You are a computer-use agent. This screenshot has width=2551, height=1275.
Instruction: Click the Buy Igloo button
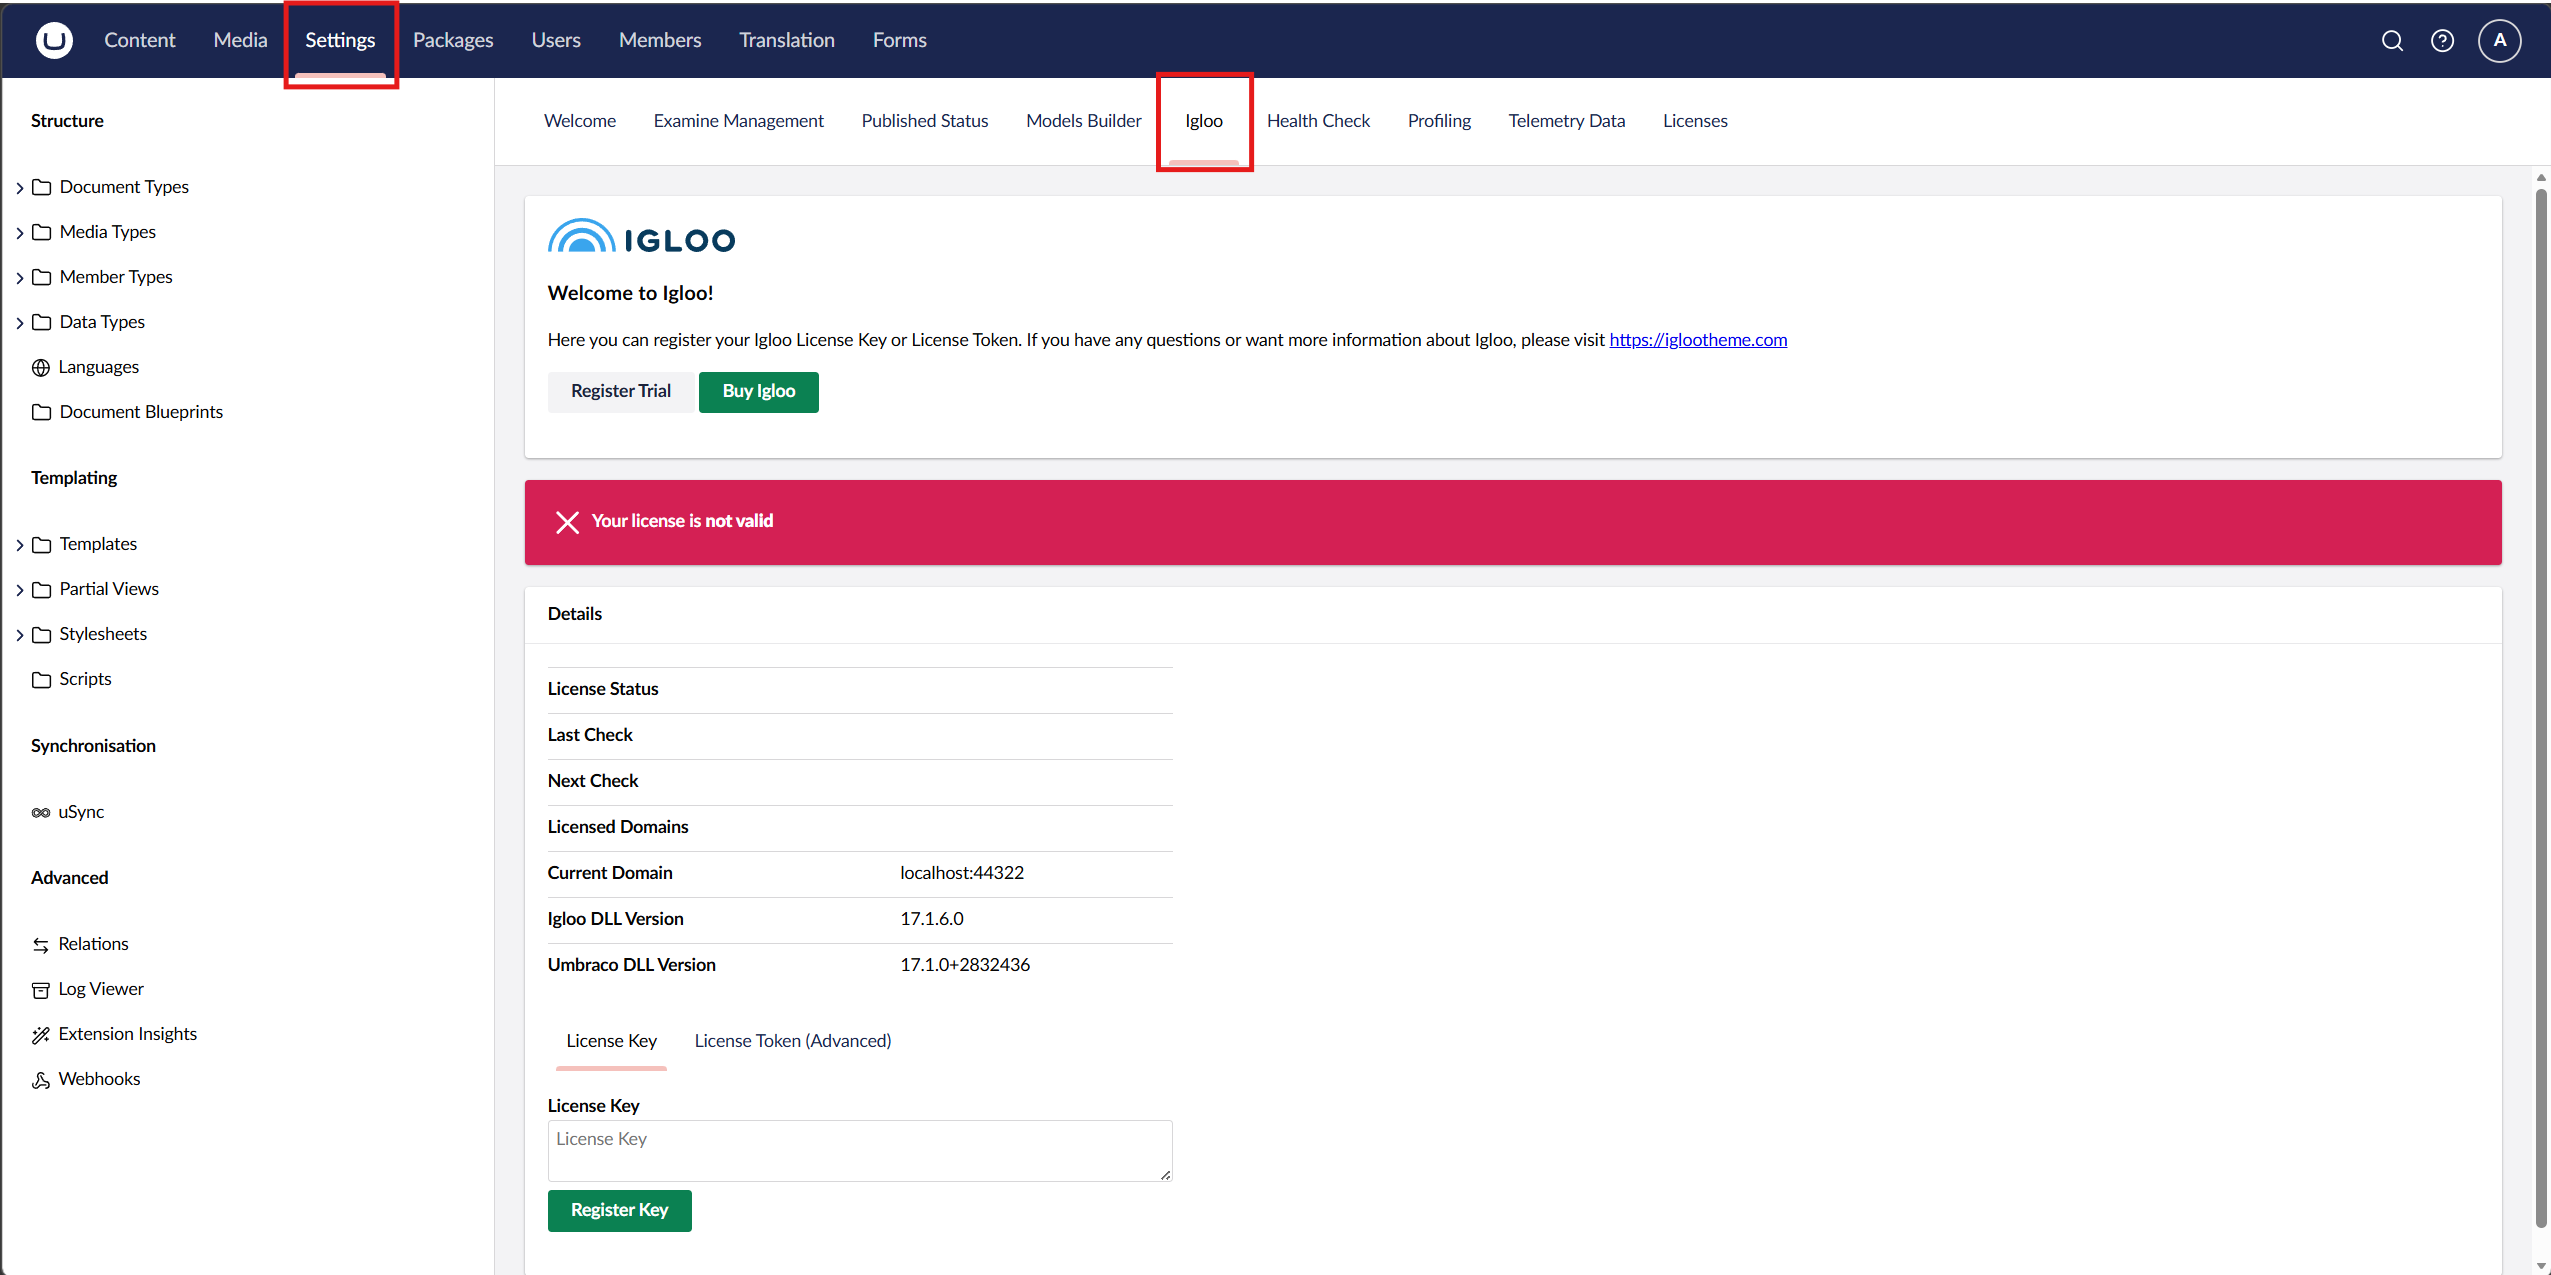[x=758, y=391]
